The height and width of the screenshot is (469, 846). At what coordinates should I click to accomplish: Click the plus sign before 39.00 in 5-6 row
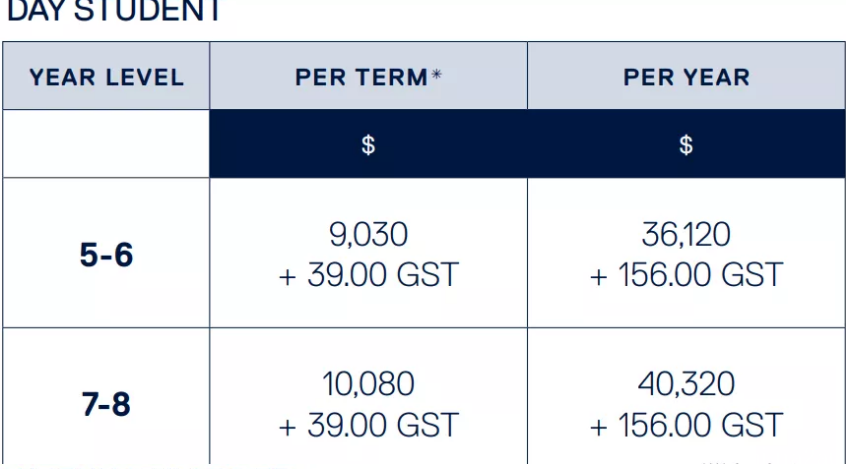click(288, 277)
